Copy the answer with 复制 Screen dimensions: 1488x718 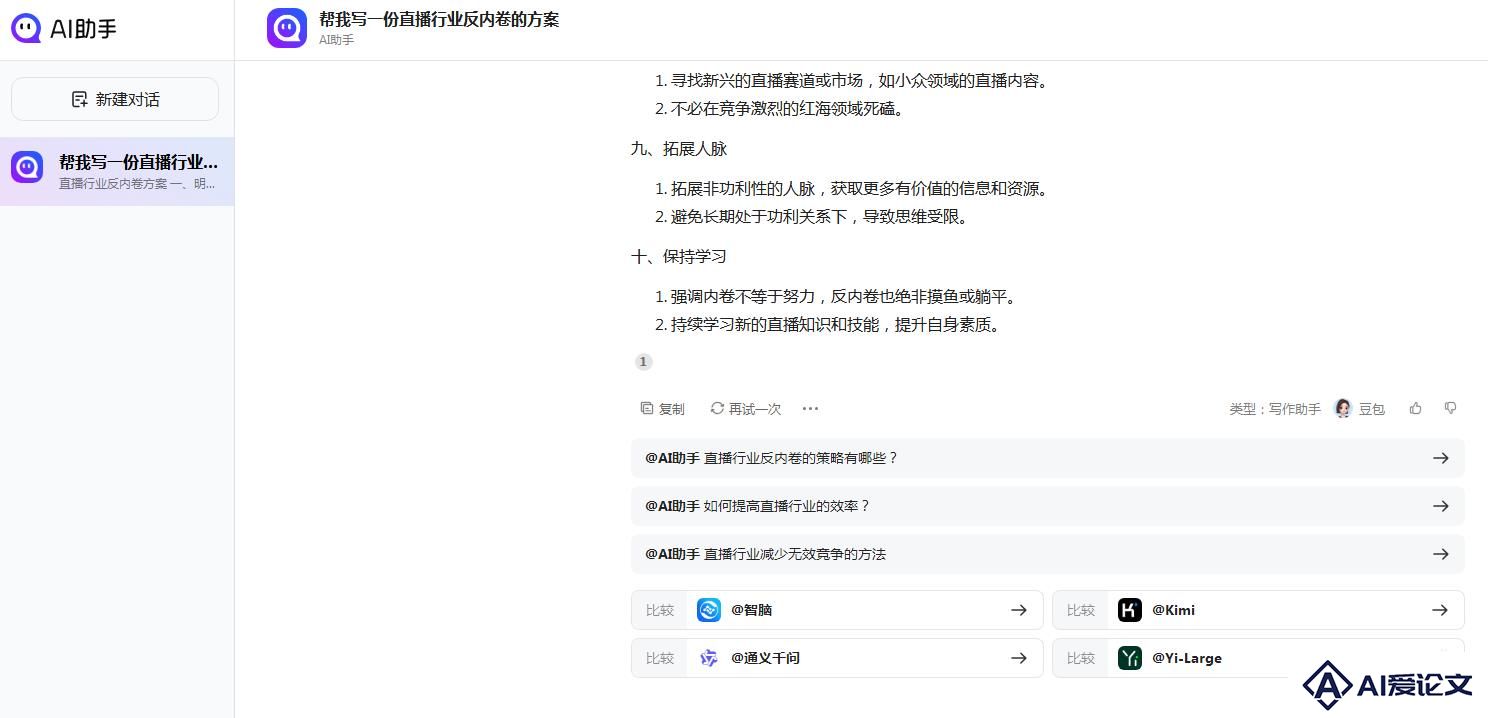[x=663, y=409]
